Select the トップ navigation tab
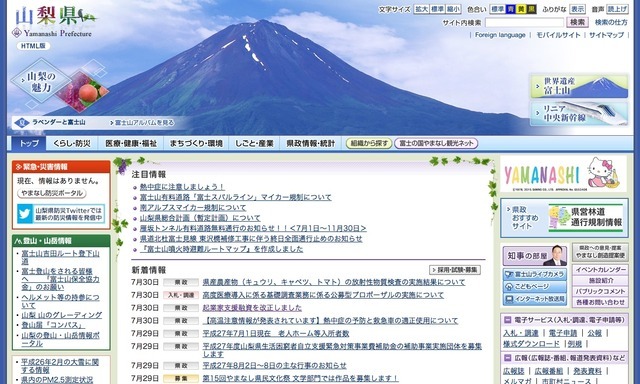Screen dimensions: 640x384 [x=29, y=143]
